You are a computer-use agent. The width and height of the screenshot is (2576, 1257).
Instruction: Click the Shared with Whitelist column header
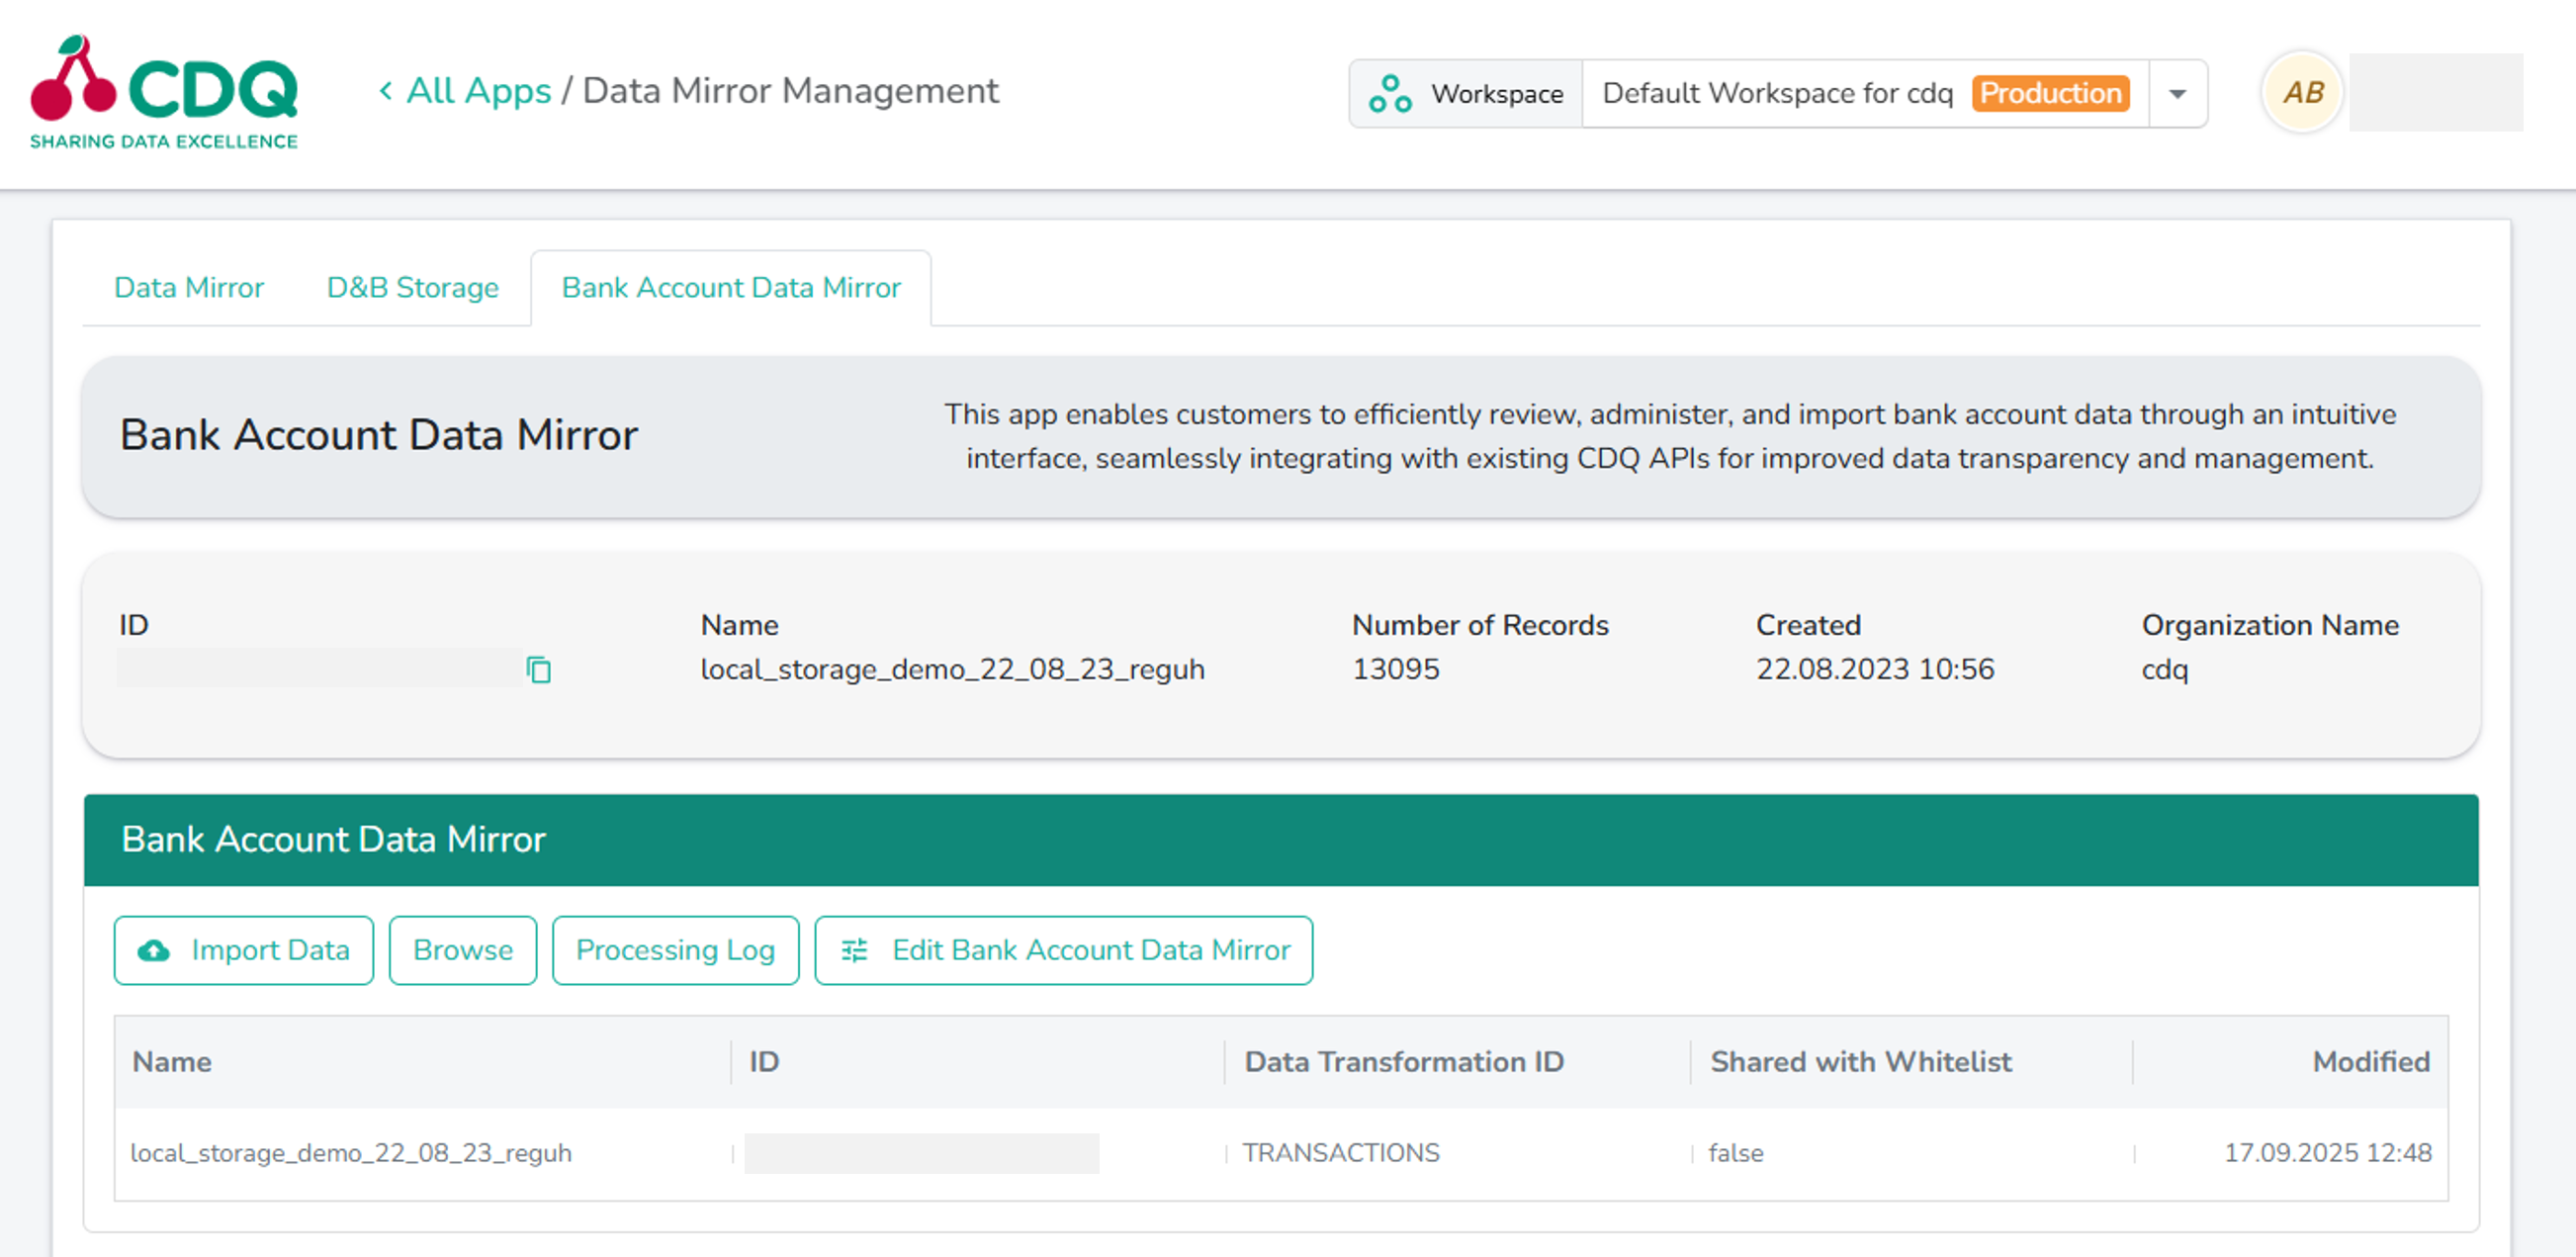(x=1860, y=1061)
